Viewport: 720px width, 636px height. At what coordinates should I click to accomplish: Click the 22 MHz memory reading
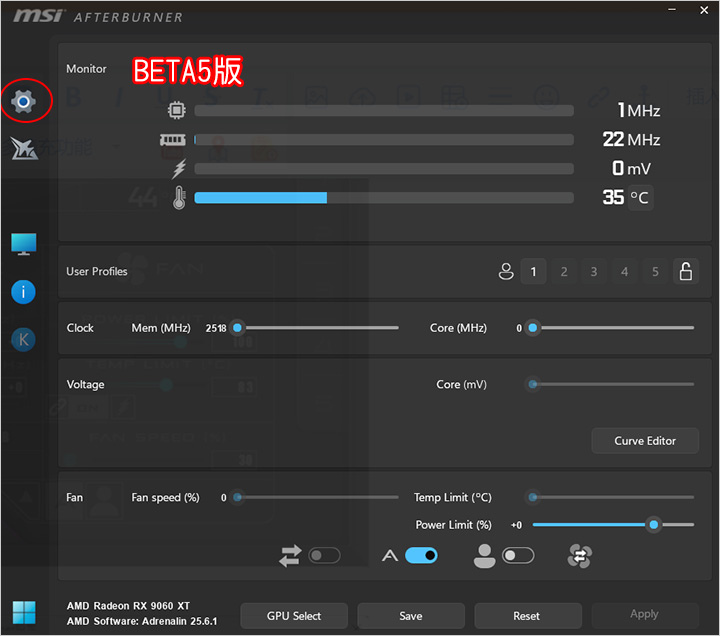pos(631,140)
